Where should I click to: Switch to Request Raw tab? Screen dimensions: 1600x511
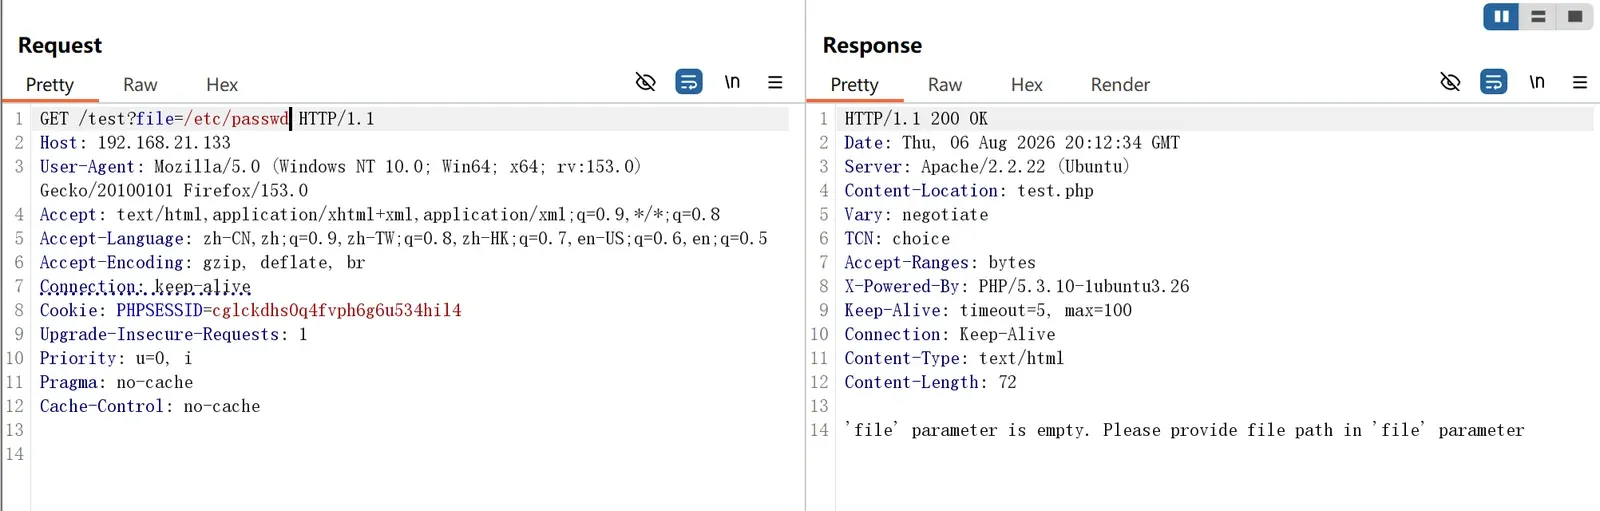point(140,85)
